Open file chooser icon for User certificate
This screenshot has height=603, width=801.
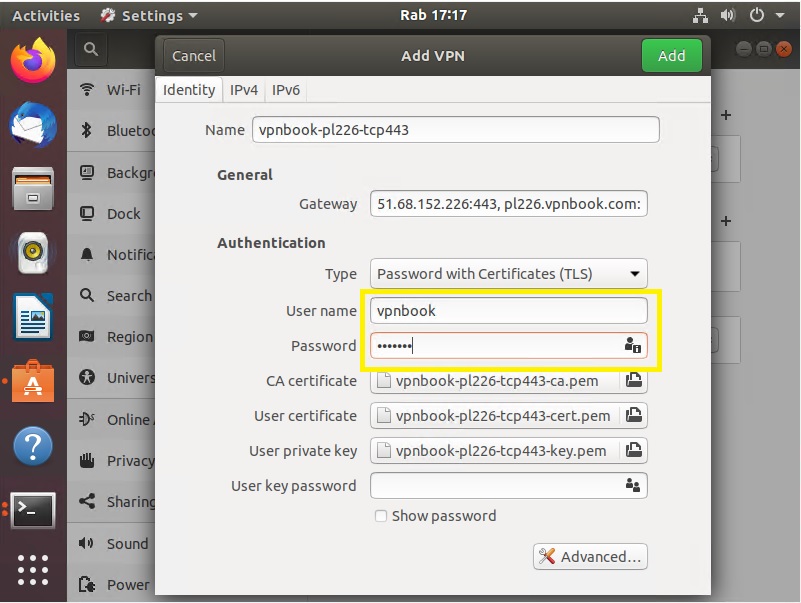click(633, 416)
